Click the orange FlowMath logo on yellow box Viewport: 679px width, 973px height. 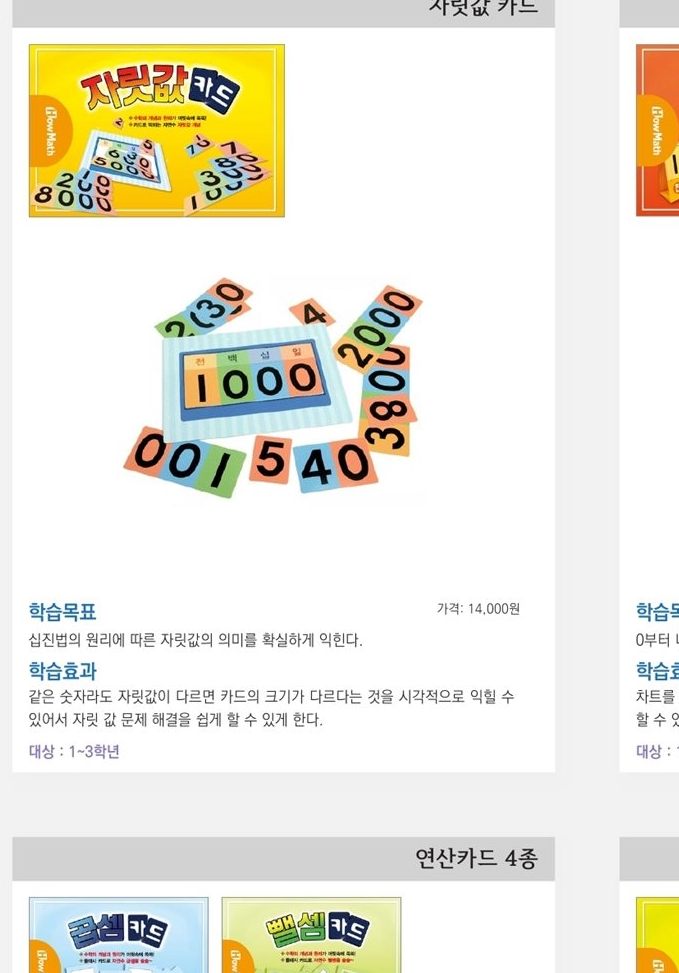50,132
